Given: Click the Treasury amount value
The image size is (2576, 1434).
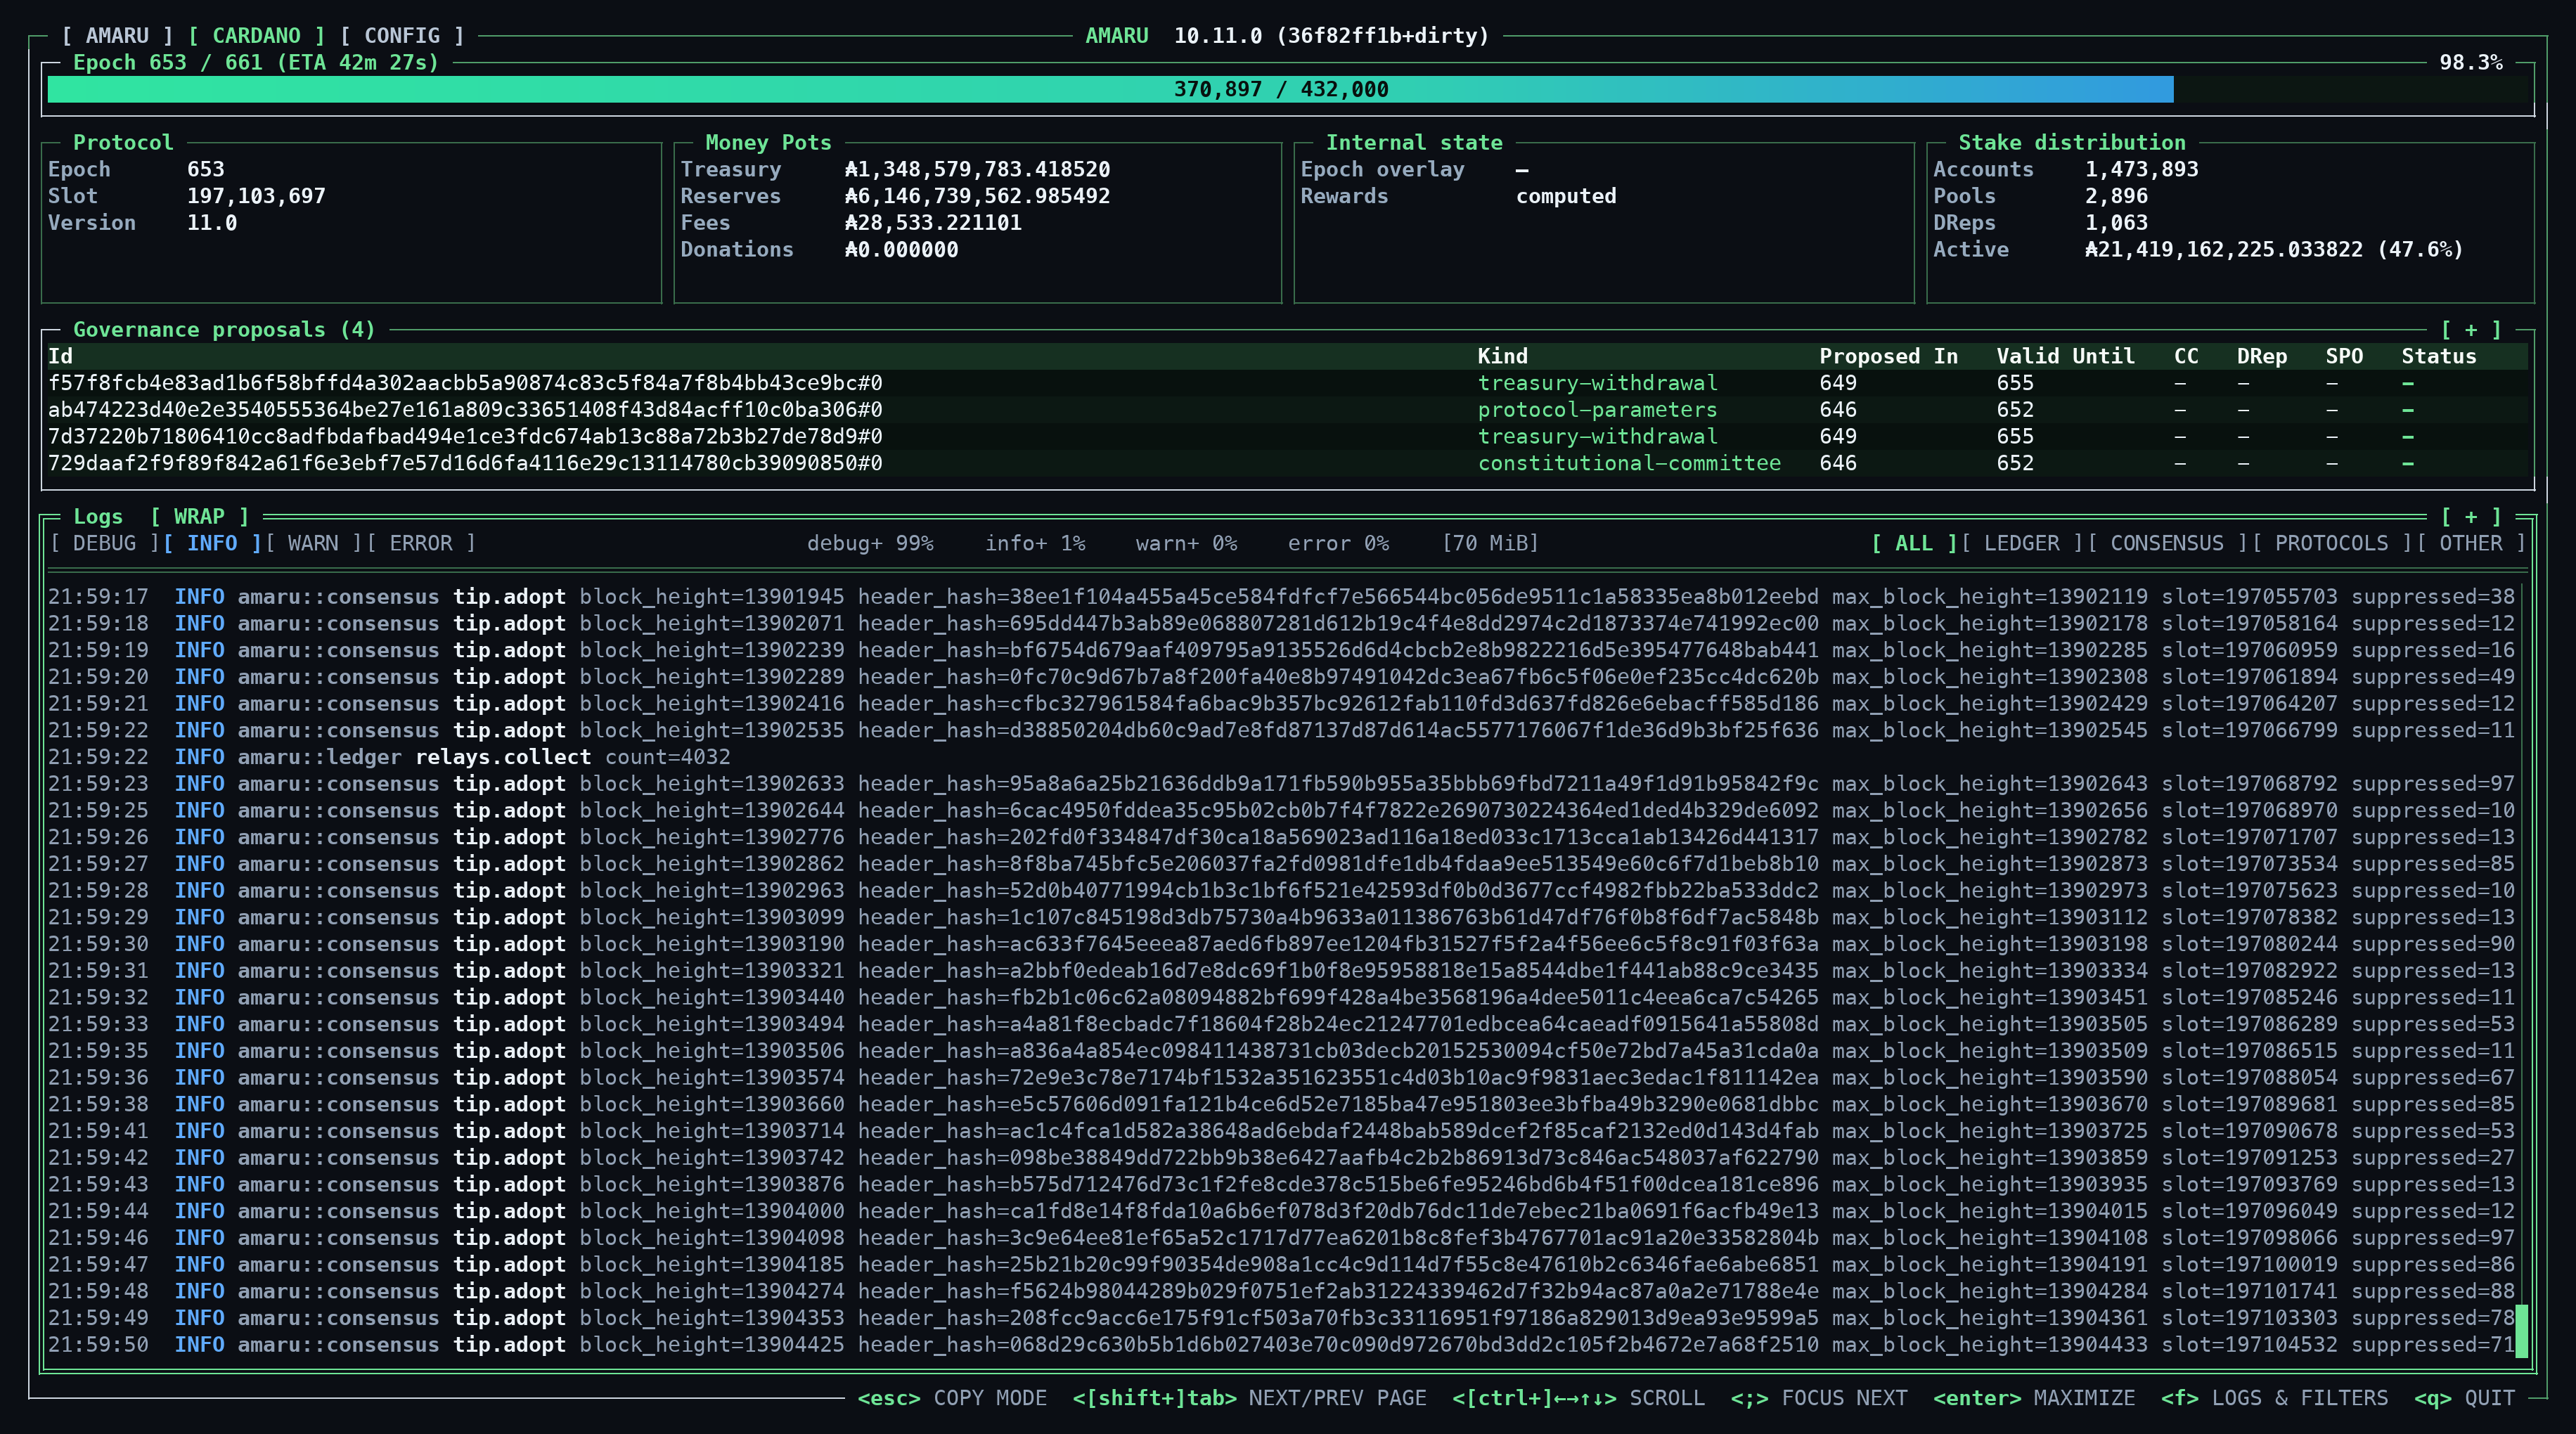Looking at the screenshot, I should [x=977, y=170].
